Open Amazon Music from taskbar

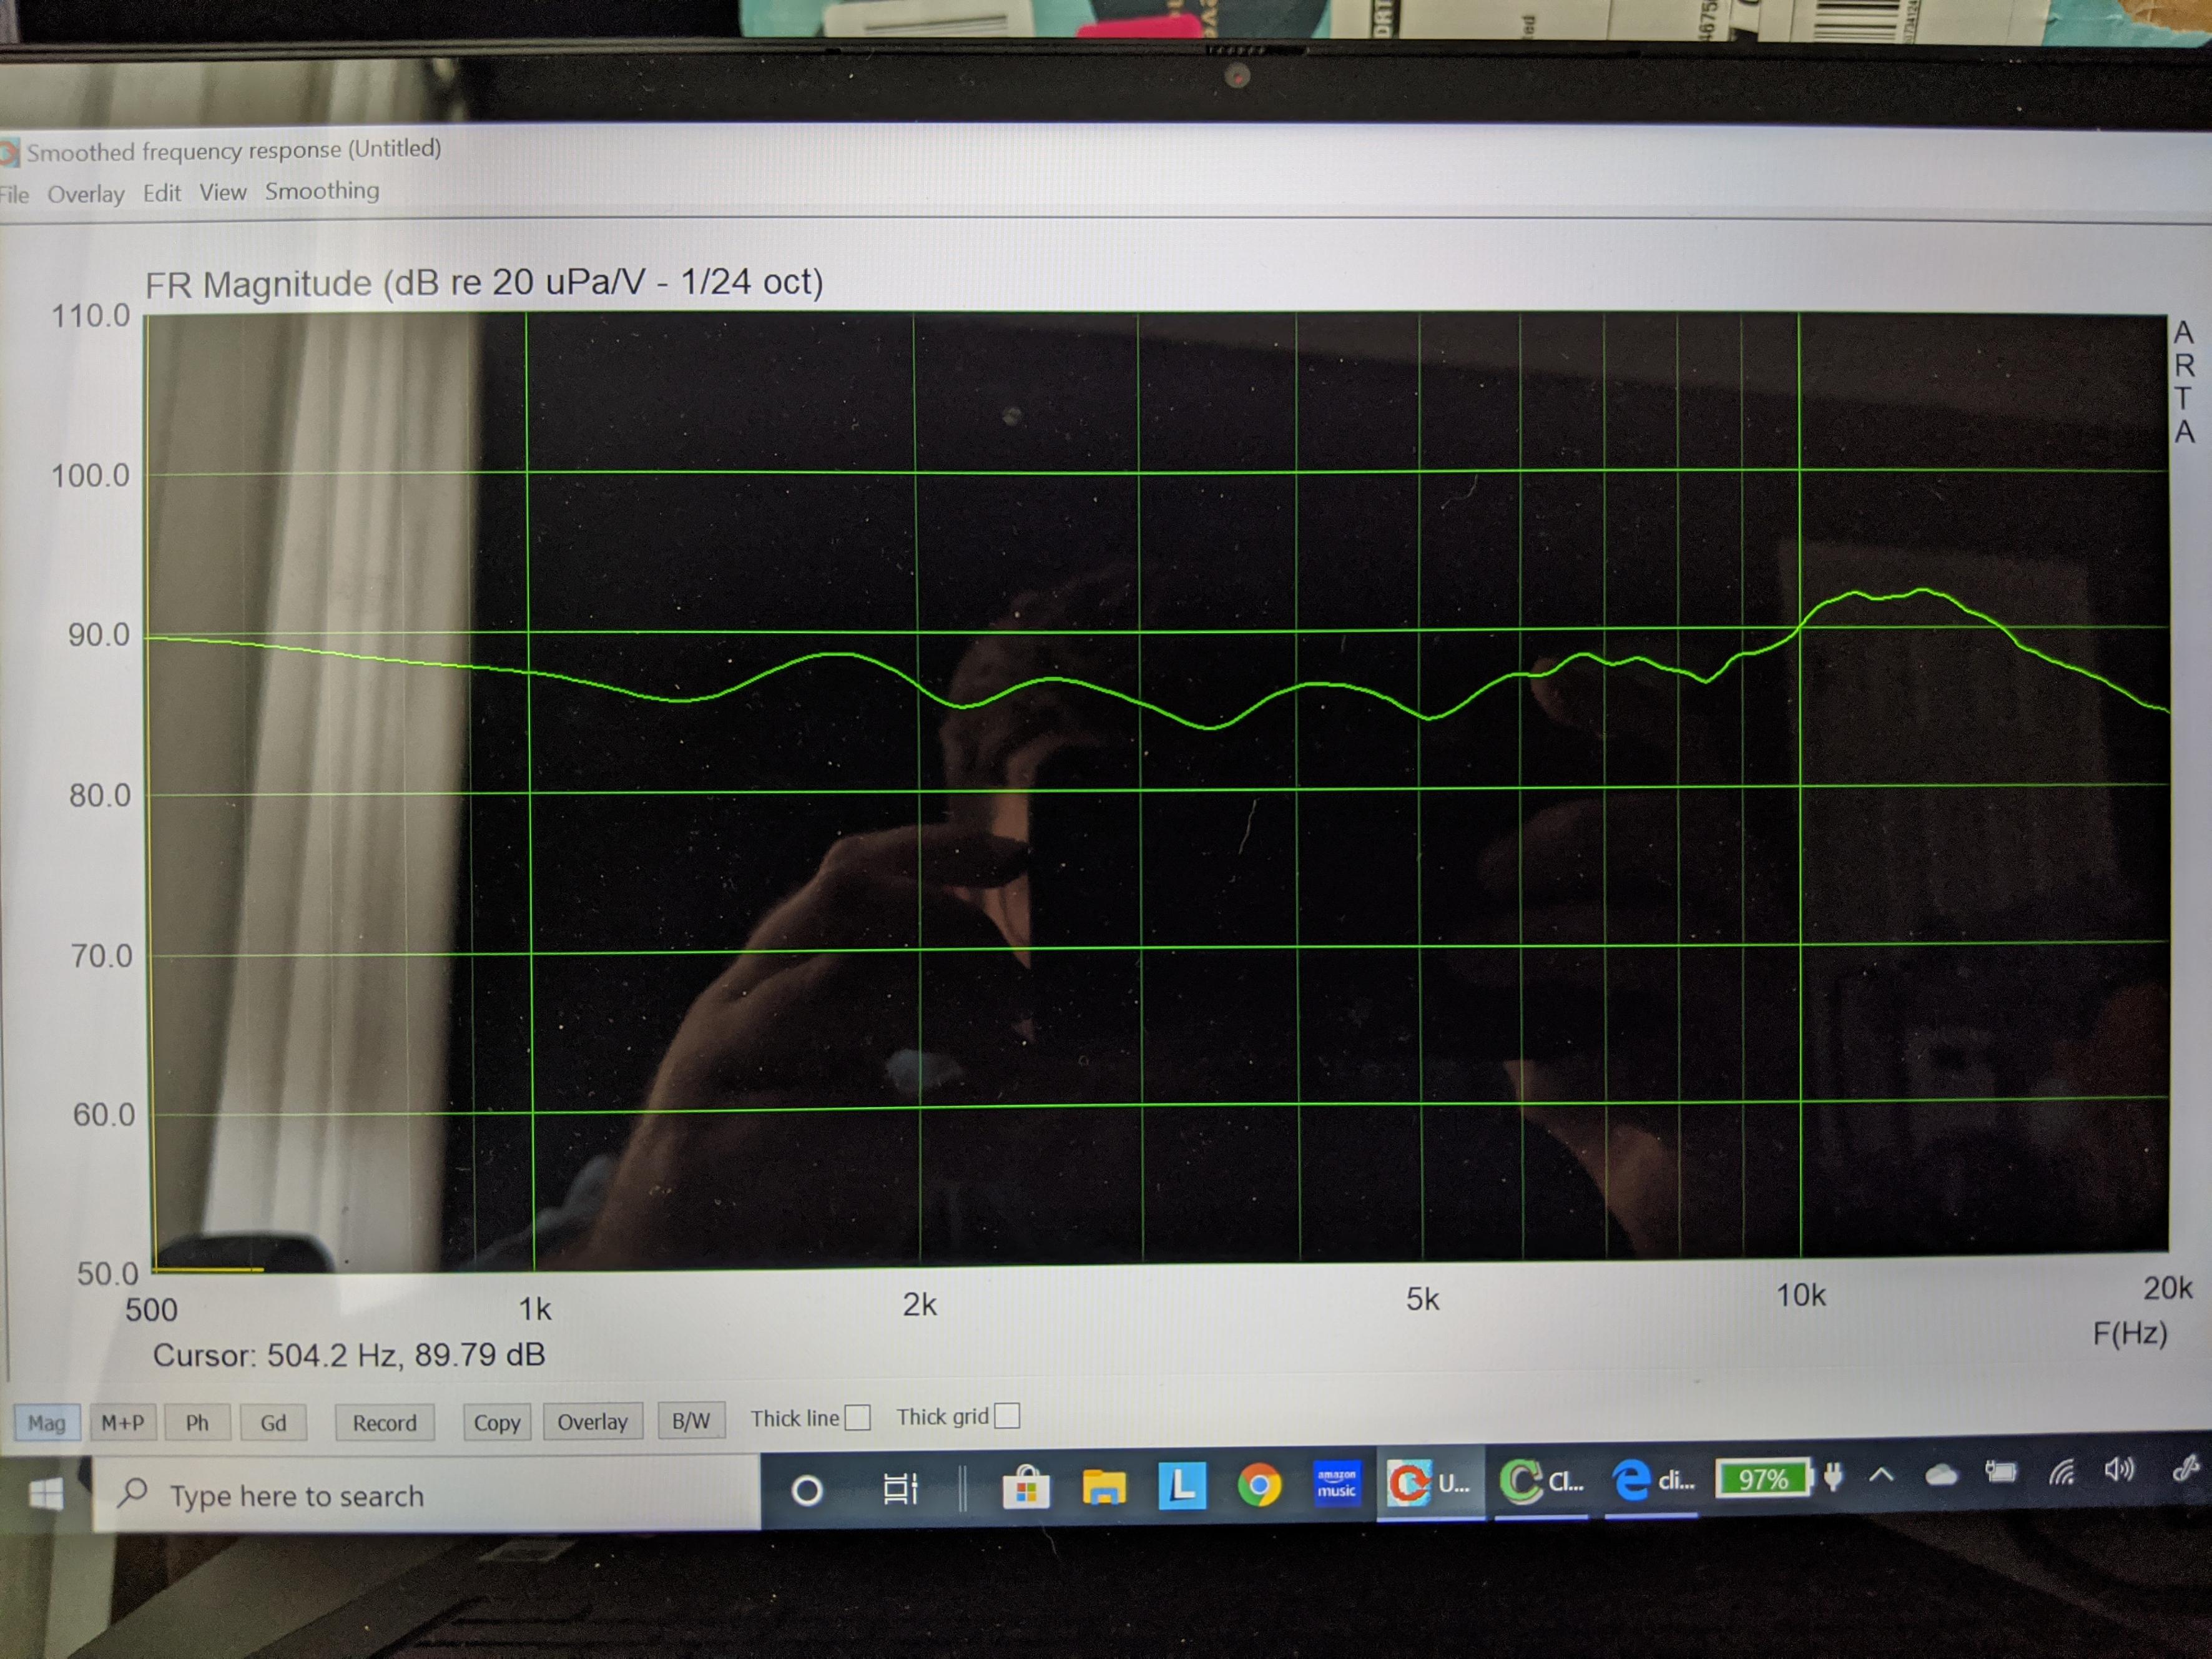click(x=1336, y=1483)
